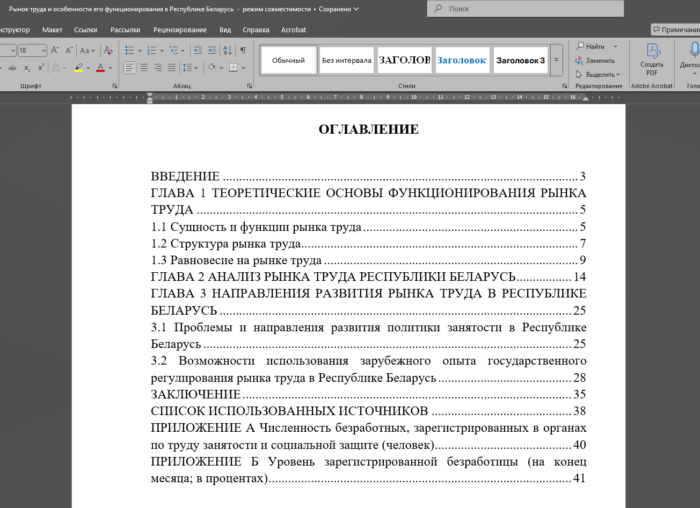Click the Поиск search field
700x508 pixels.
click(x=525, y=8)
